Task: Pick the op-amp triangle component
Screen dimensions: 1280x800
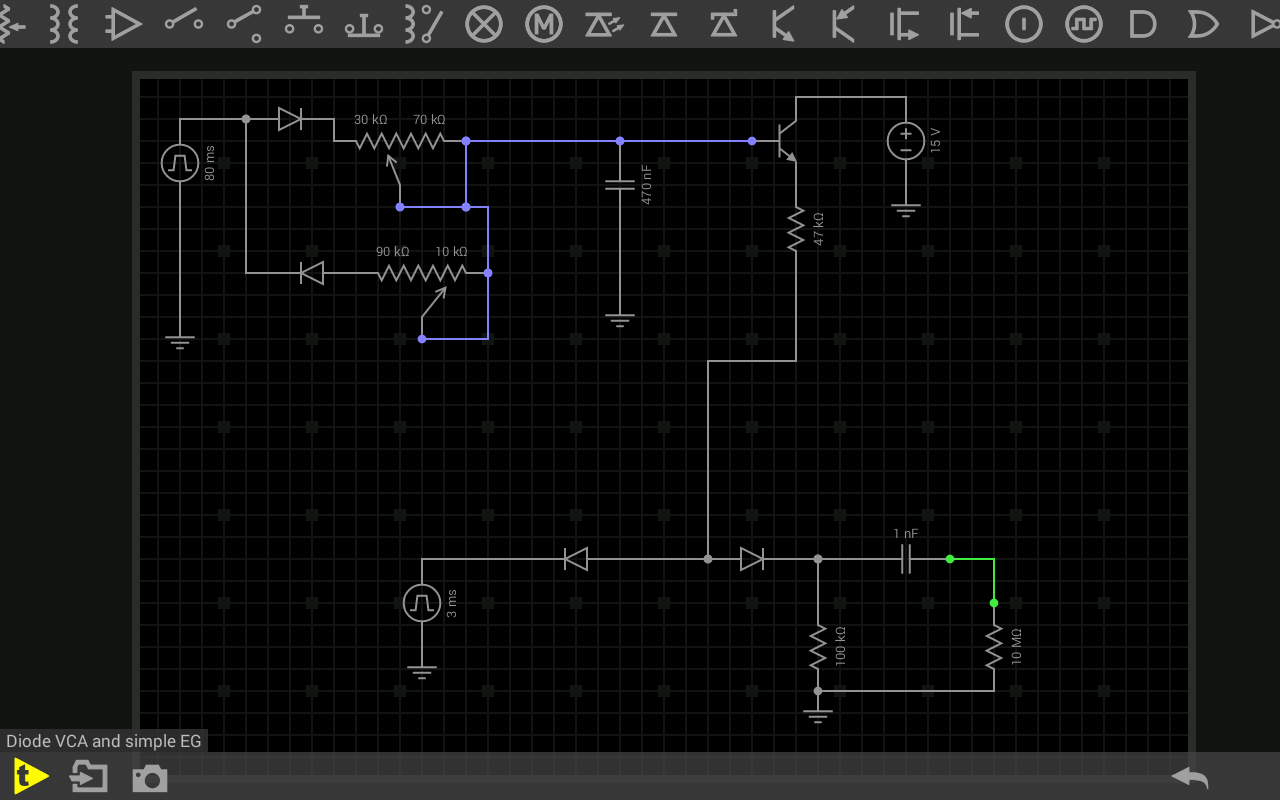Action: point(124,24)
